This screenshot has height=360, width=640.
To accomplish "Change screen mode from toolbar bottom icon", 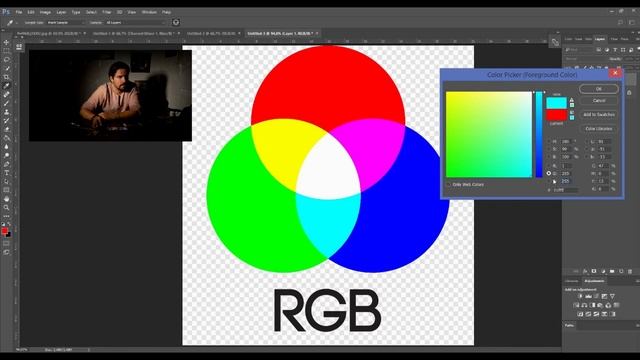I will tap(6, 252).
